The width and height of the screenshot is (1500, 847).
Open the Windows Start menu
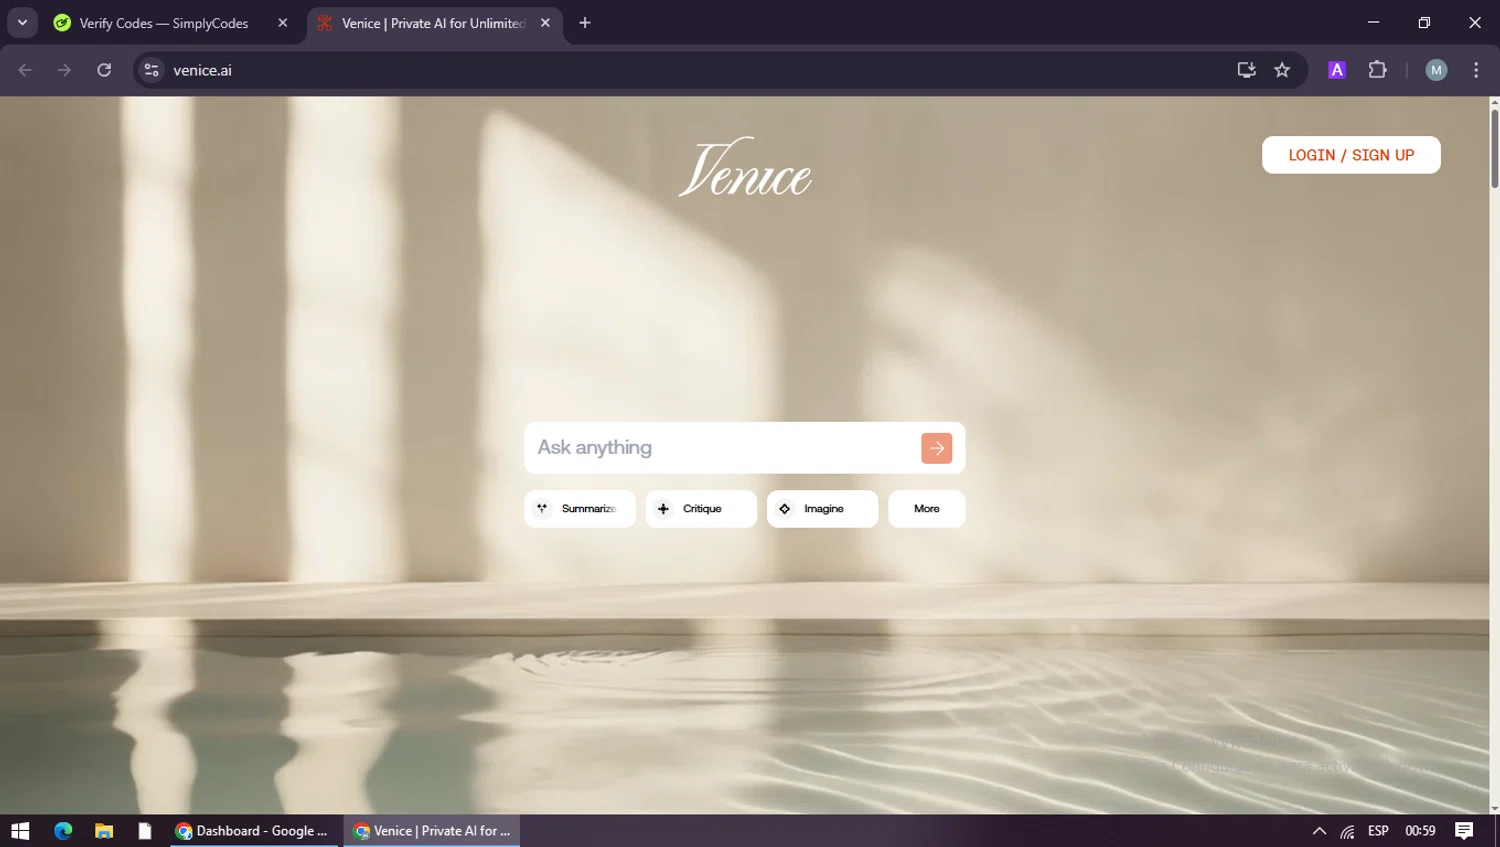(x=20, y=831)
